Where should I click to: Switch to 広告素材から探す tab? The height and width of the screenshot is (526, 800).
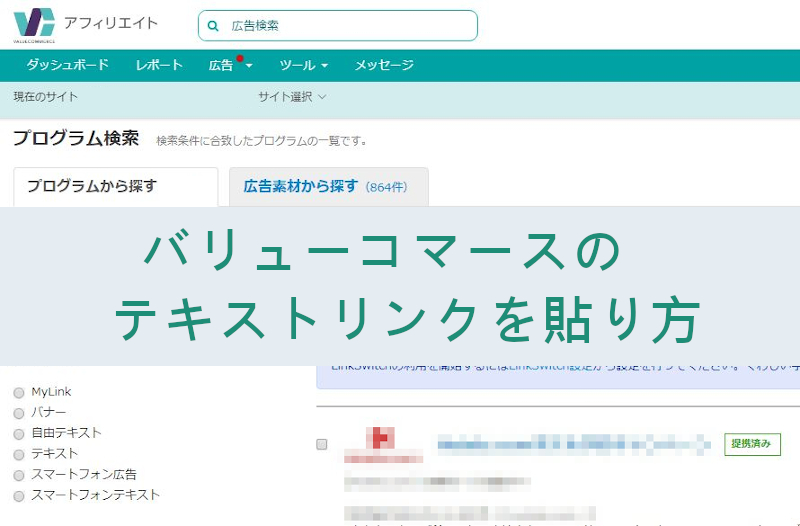click(x=329, y=187)
